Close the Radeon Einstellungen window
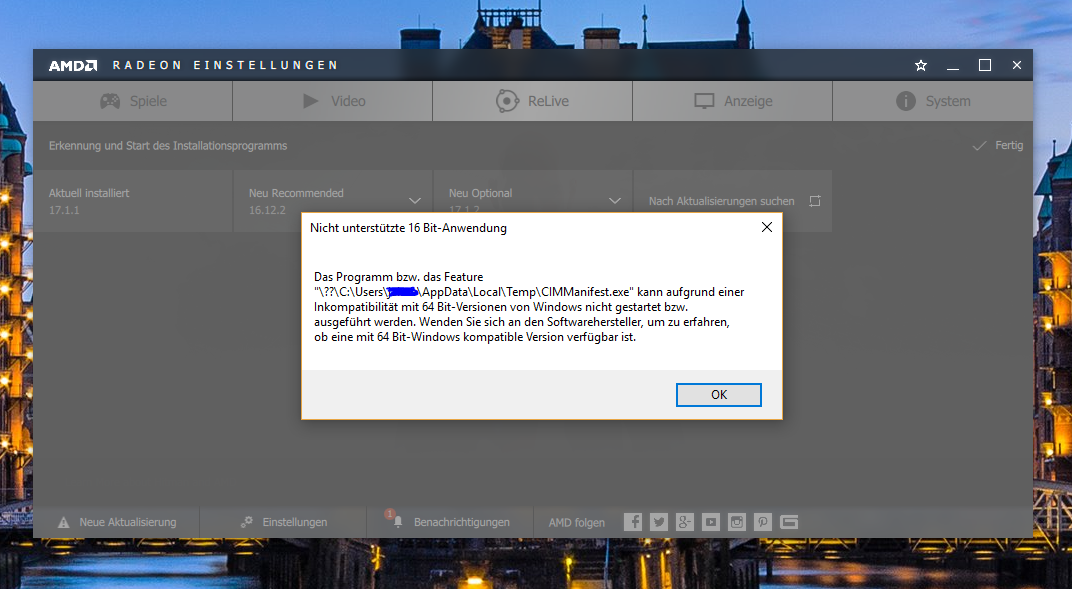The image size is (1072, 589). pos(1017,65)
